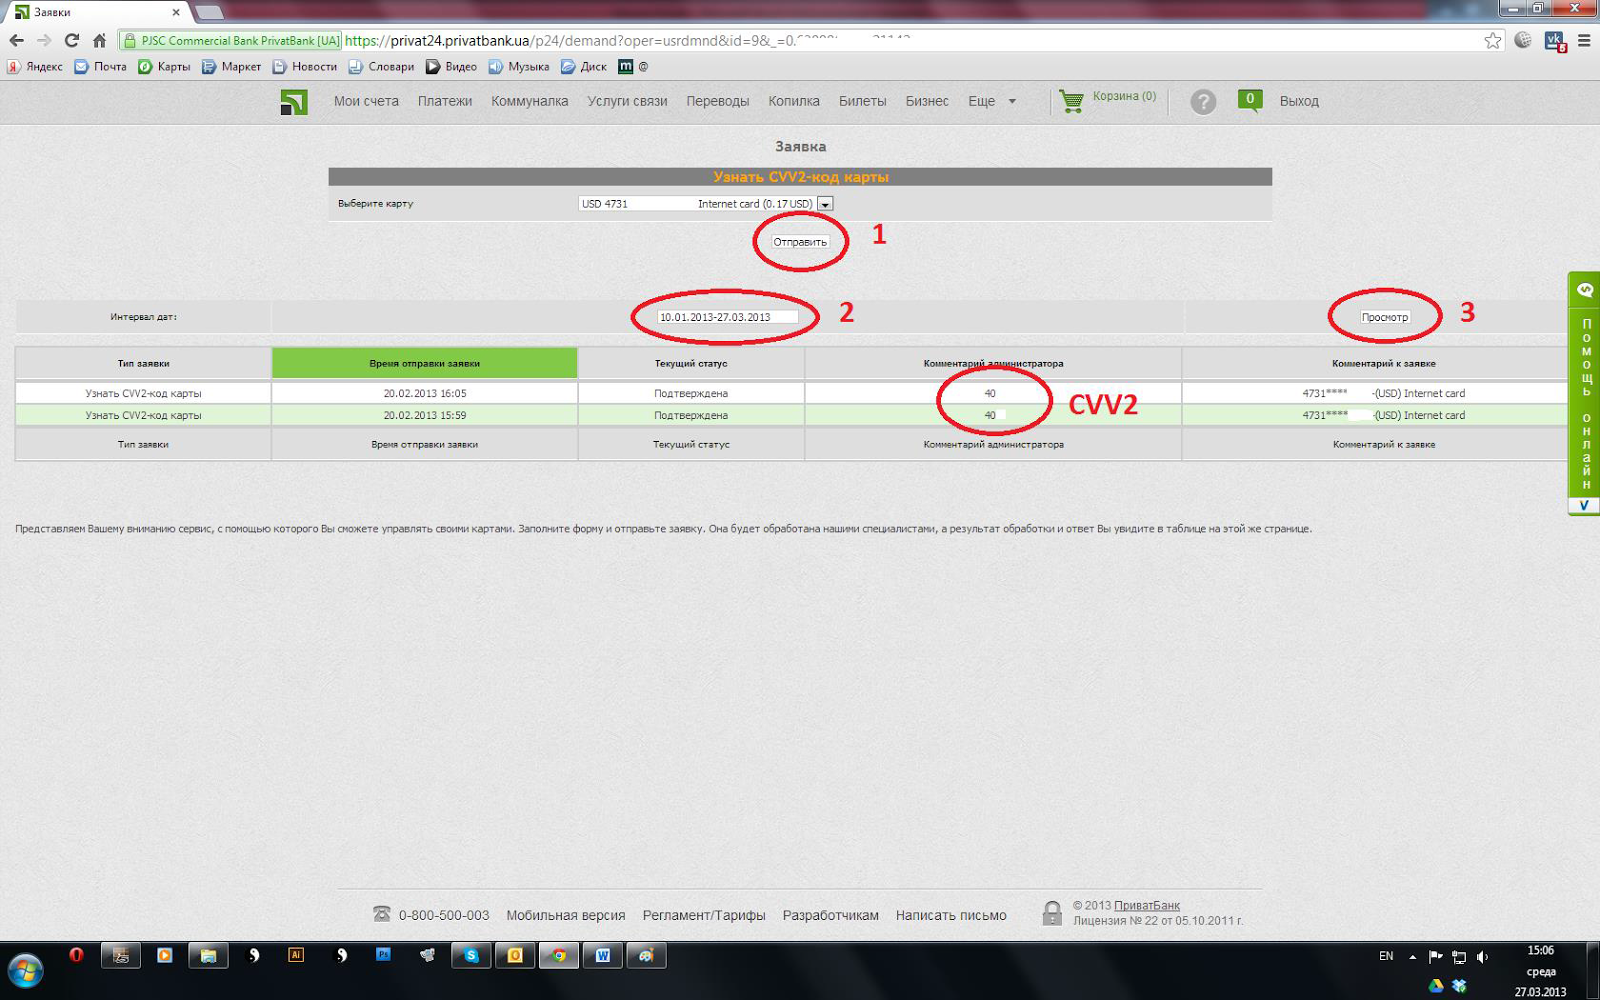Screen dimensions: 1600x1000
Task: Open the Новости bookmark
Action: (304, 67)
